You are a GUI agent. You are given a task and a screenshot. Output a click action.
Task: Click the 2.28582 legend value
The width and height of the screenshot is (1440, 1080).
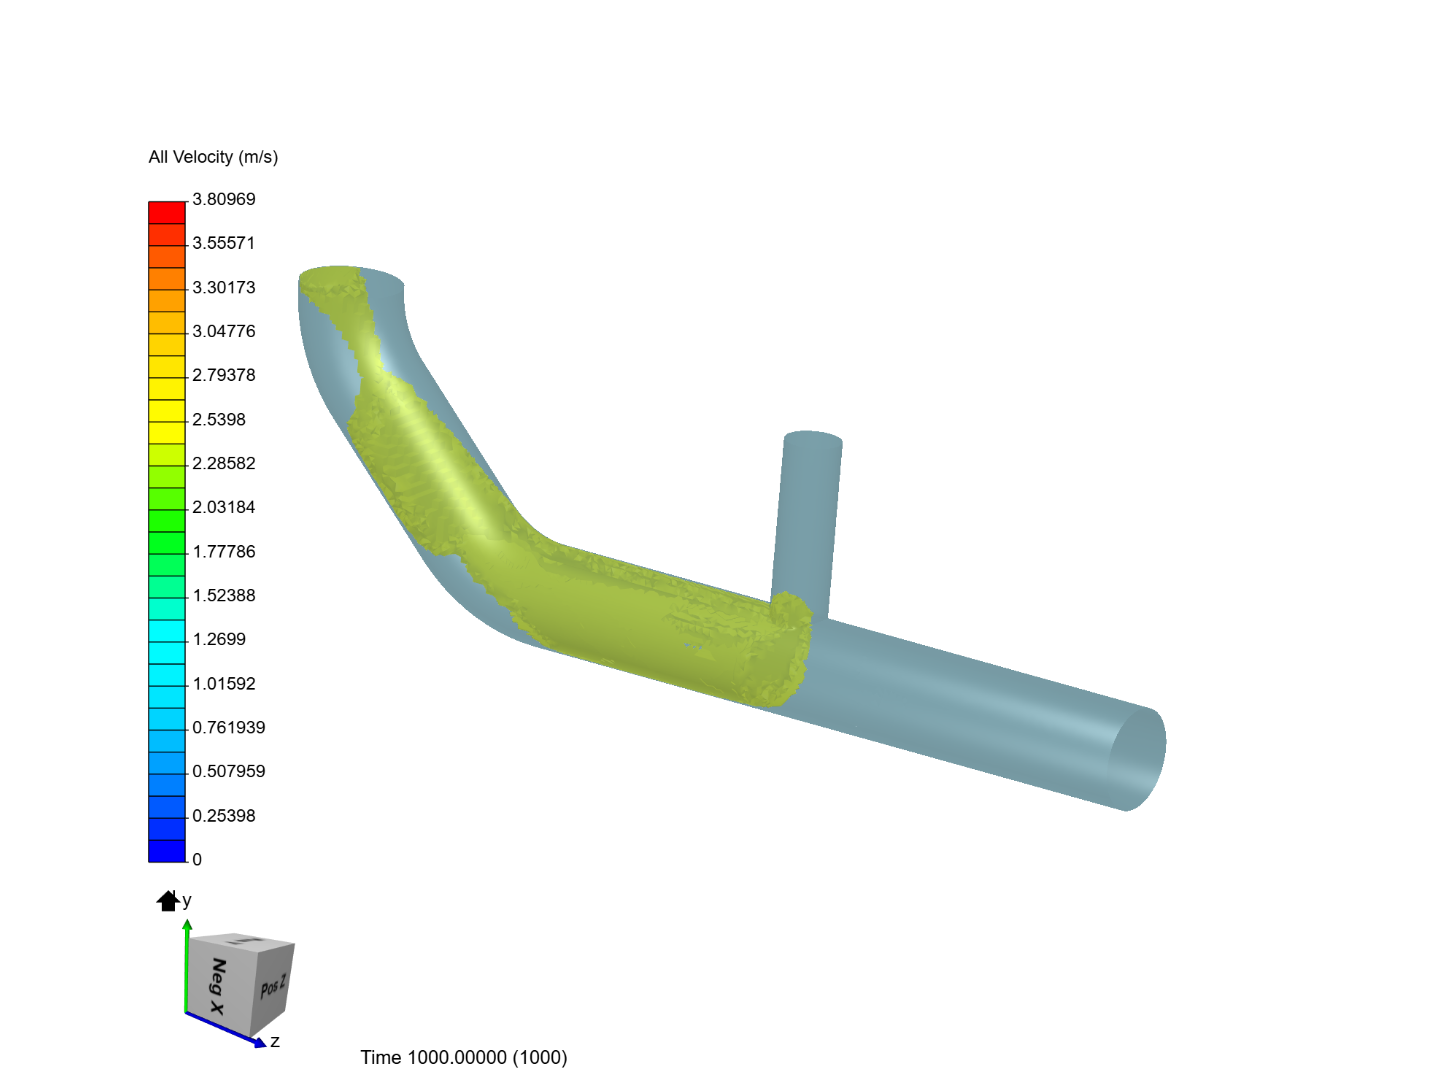224,463
